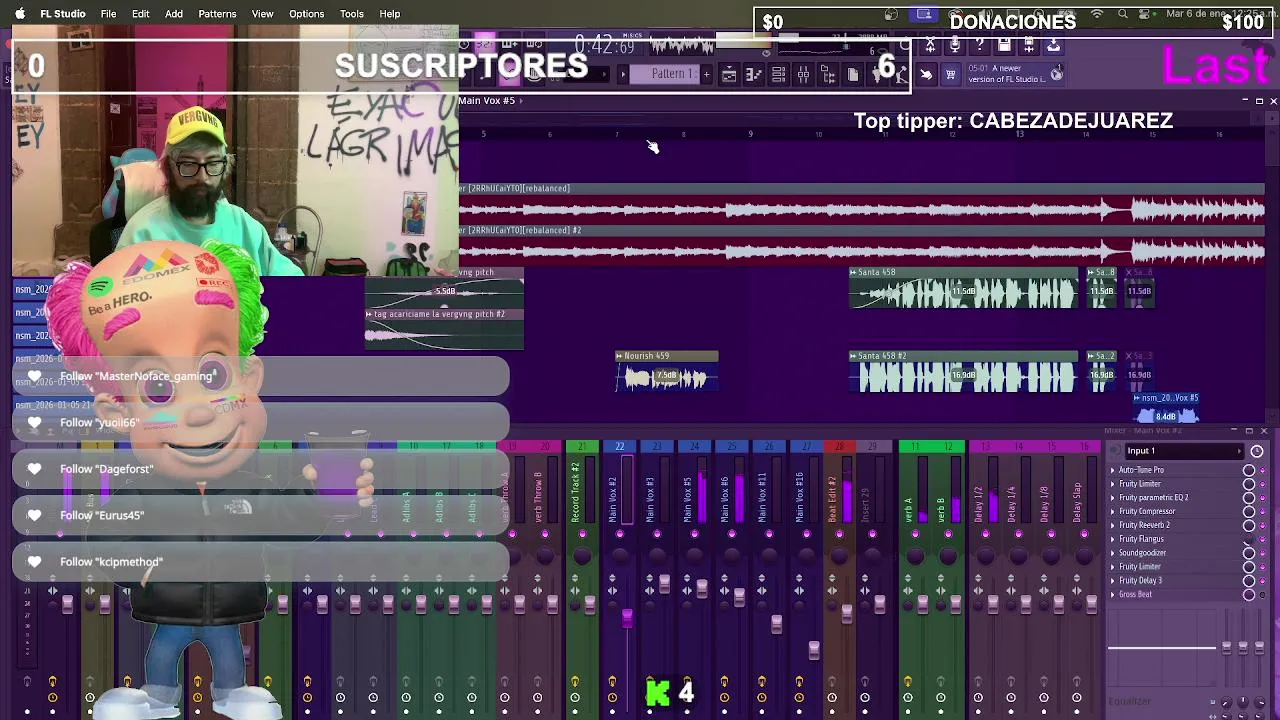Select the Record Track #2 mixer track label
Viewport: 1280px width, 720px height.
576,492
